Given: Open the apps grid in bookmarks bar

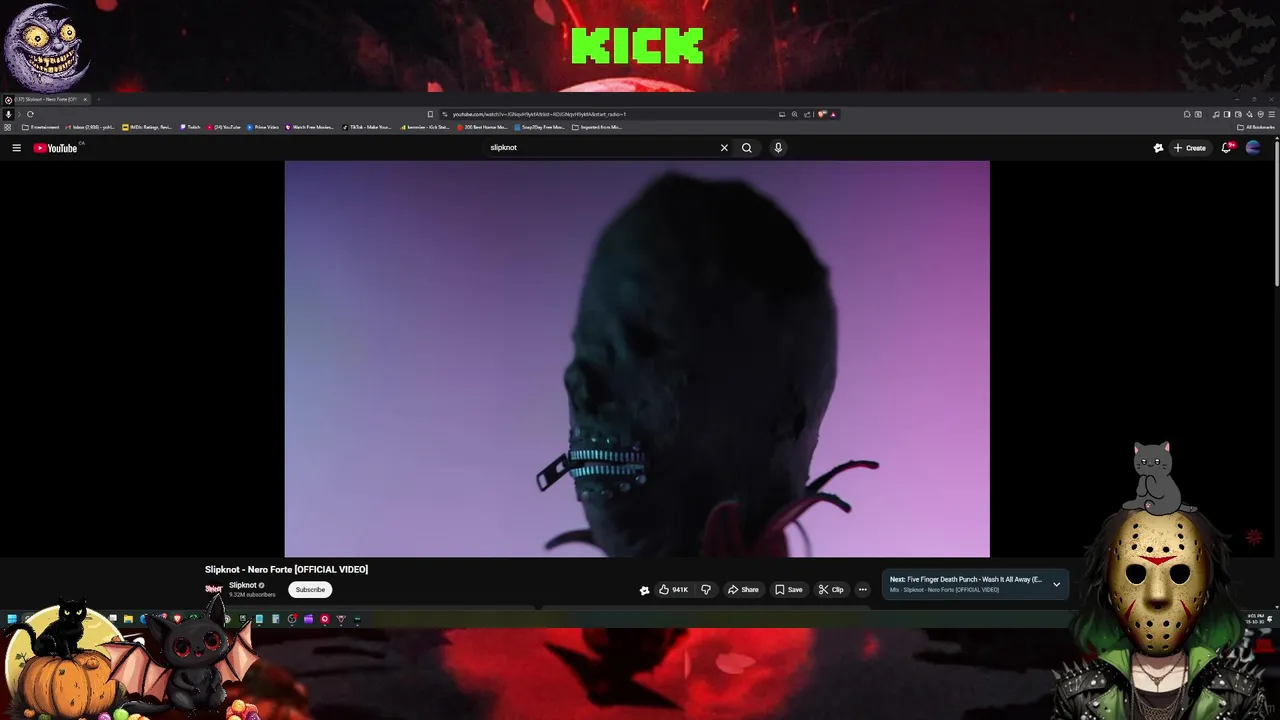Looking at the screenshot, I should [x=8, y=127].
